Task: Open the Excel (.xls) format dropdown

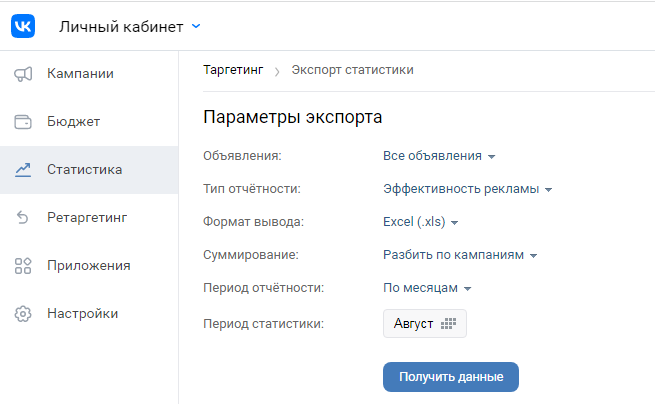Action: click(x=421, y=222)
